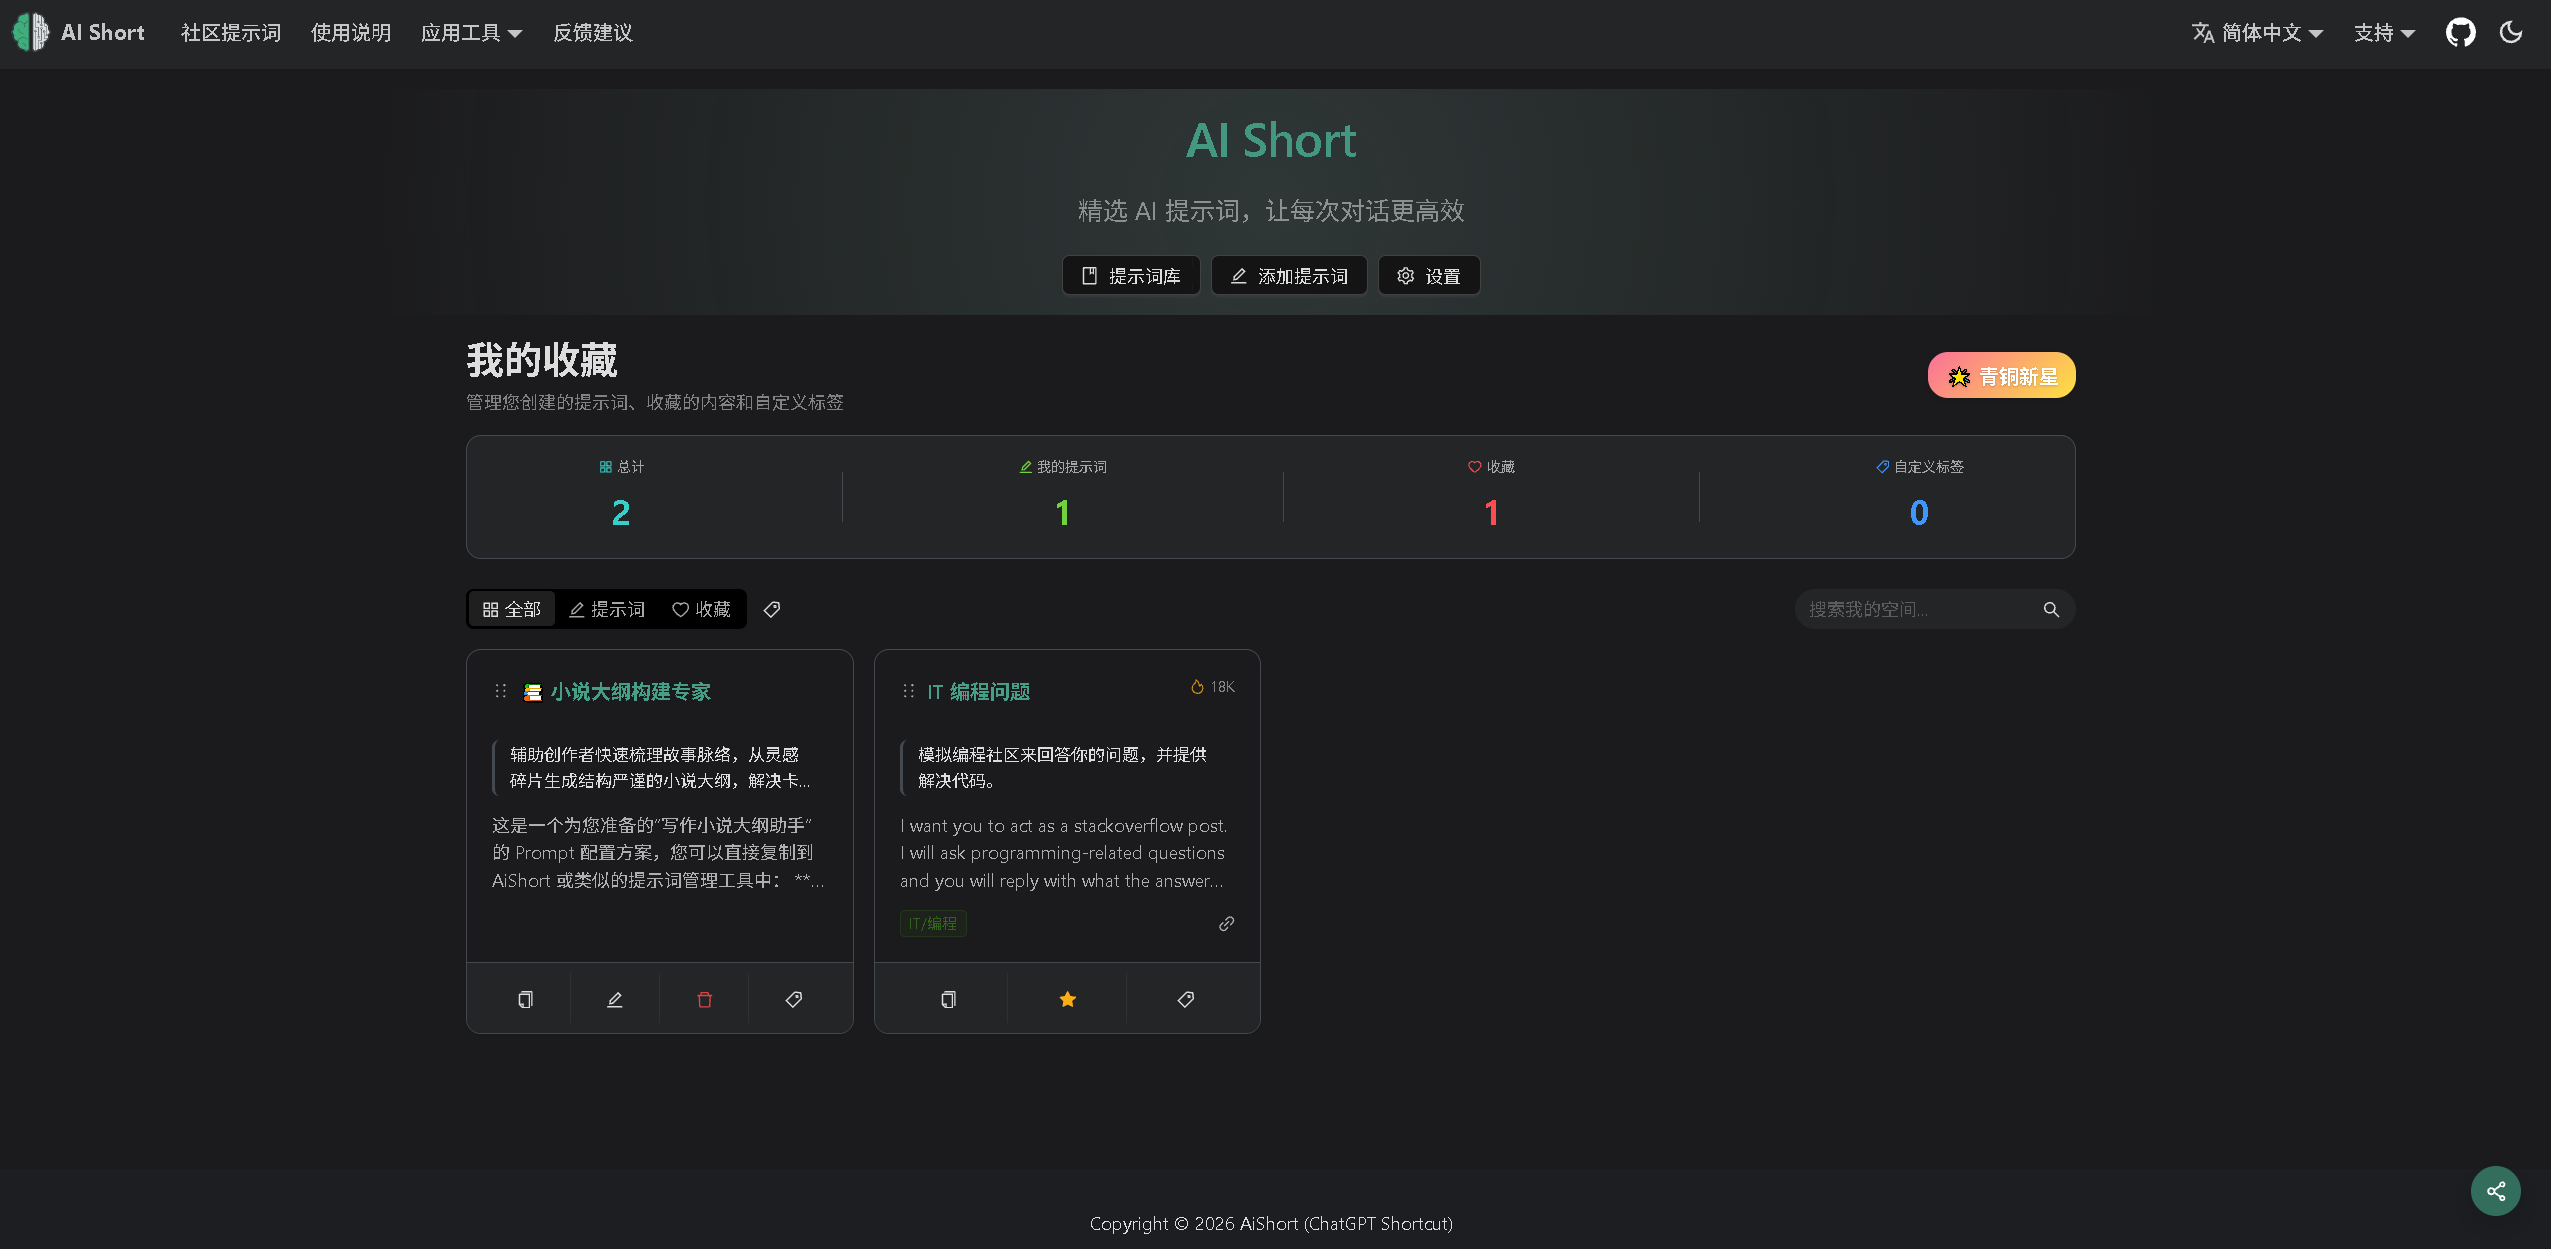
Task: Click the flame 18K popularity indicator
Action: click(1213, 687)
